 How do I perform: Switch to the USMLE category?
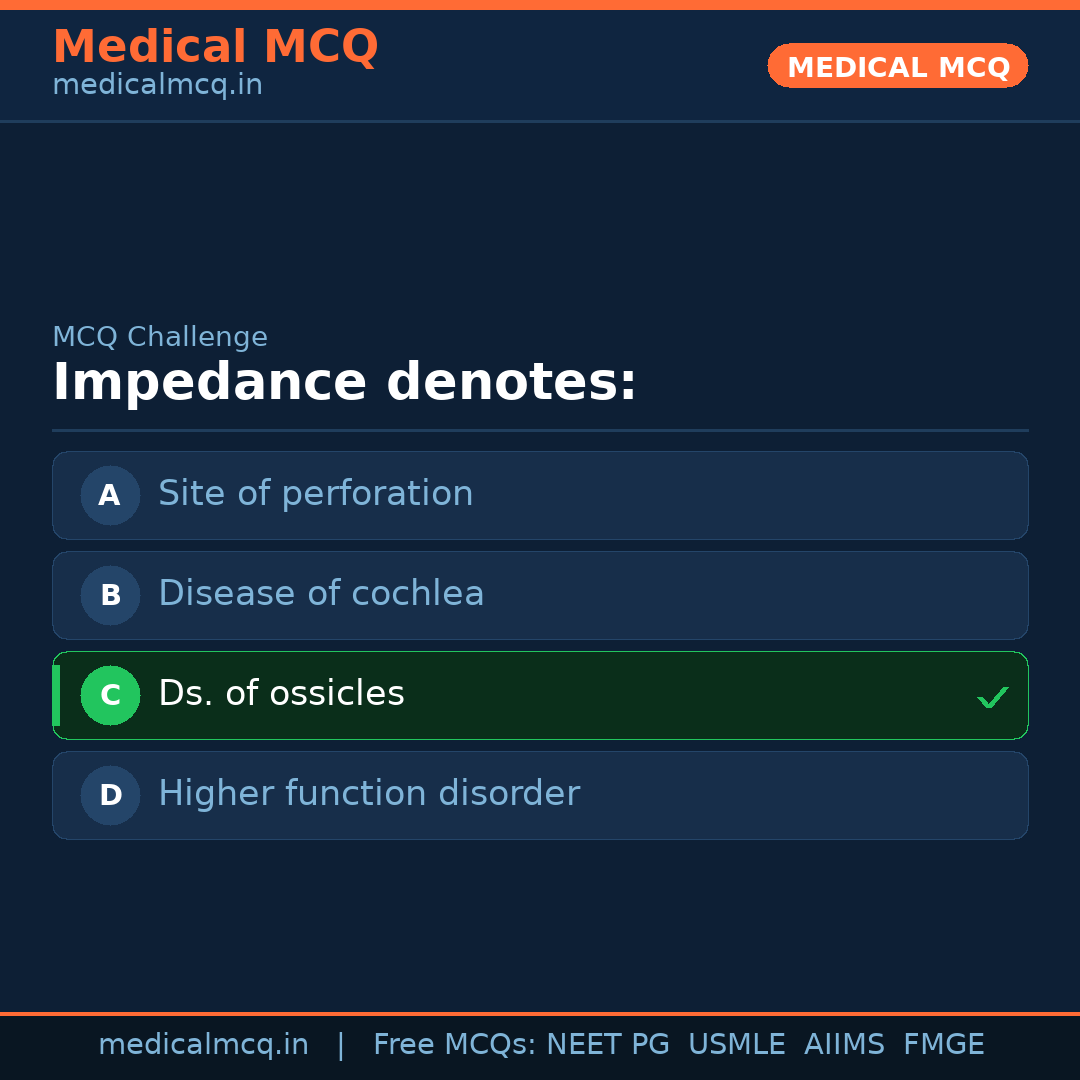click(737, 1043)
